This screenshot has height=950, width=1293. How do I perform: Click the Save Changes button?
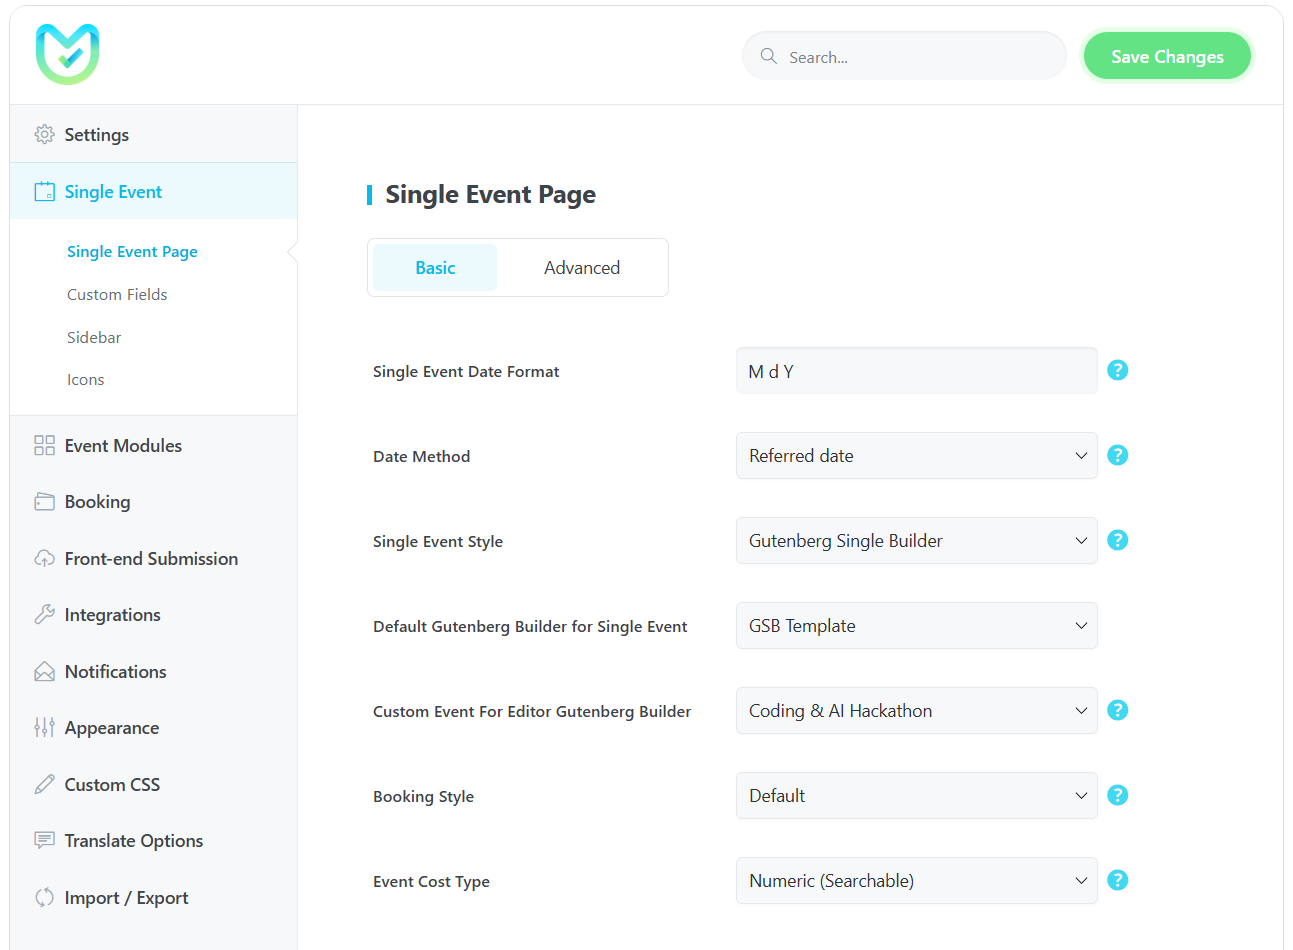(1167, 56)
